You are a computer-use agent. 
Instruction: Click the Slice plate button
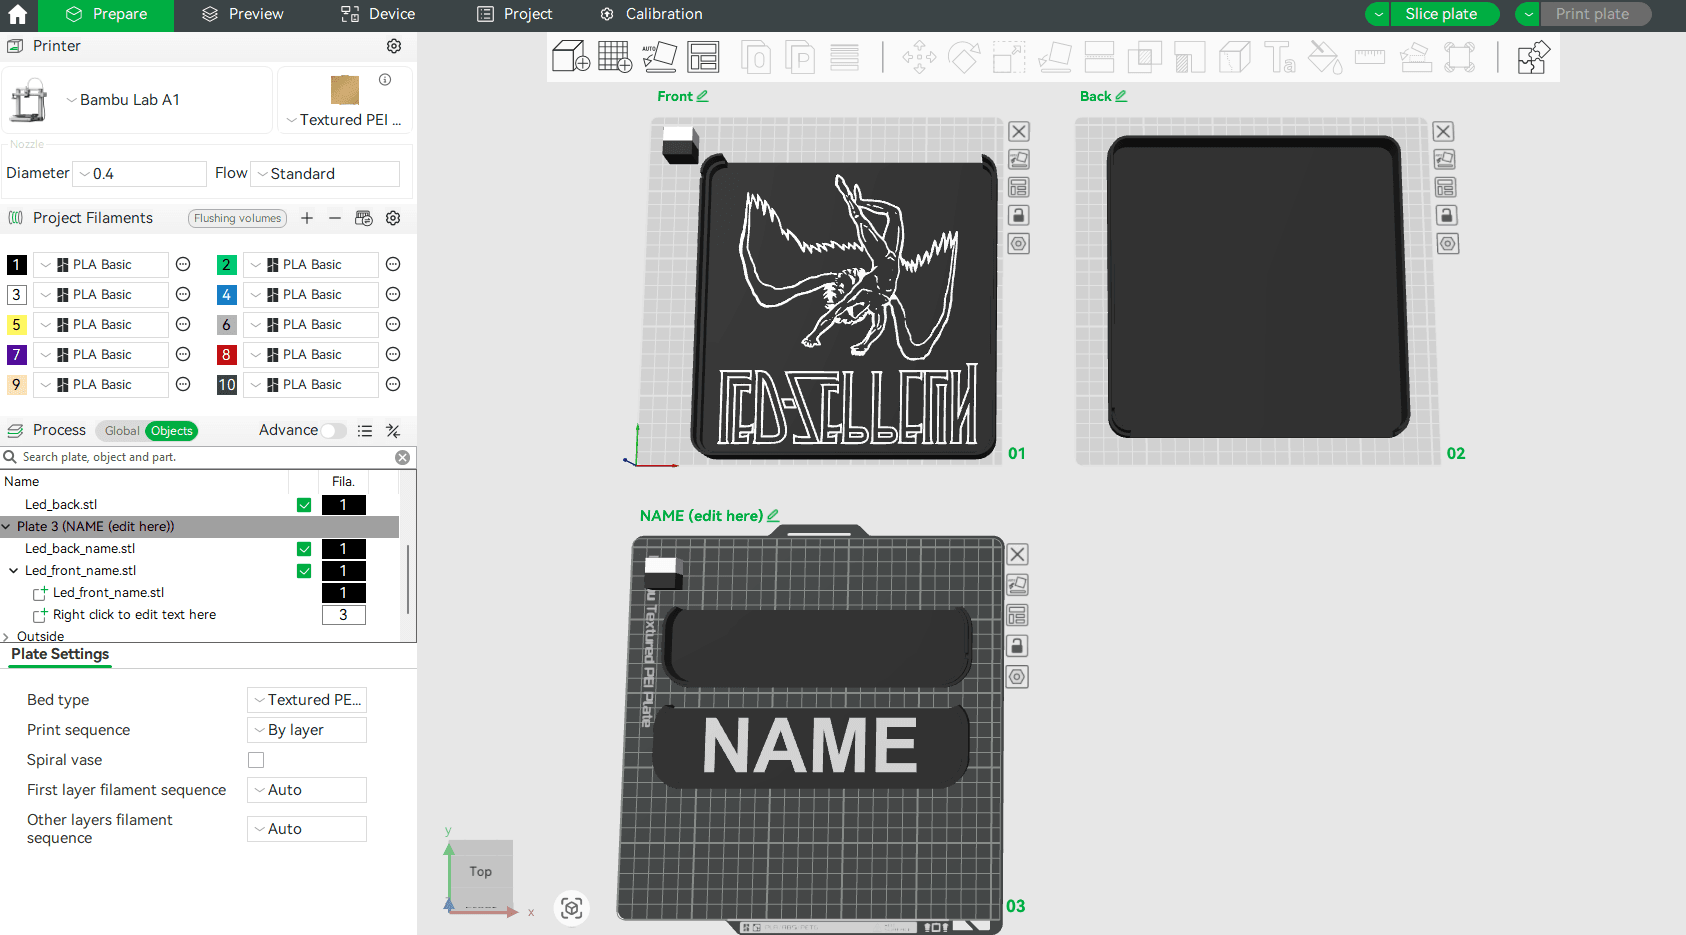pos(1441,14)
